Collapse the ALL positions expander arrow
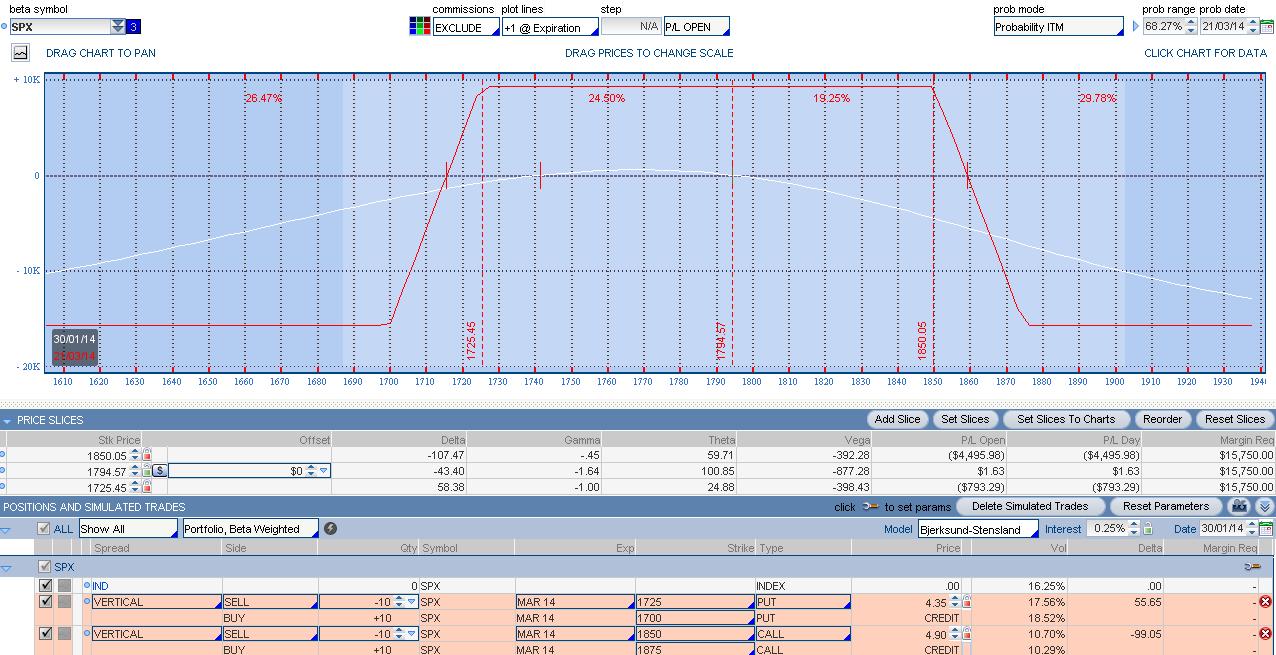The width and height of the screenshot is (1276, 655). [7, 530]
